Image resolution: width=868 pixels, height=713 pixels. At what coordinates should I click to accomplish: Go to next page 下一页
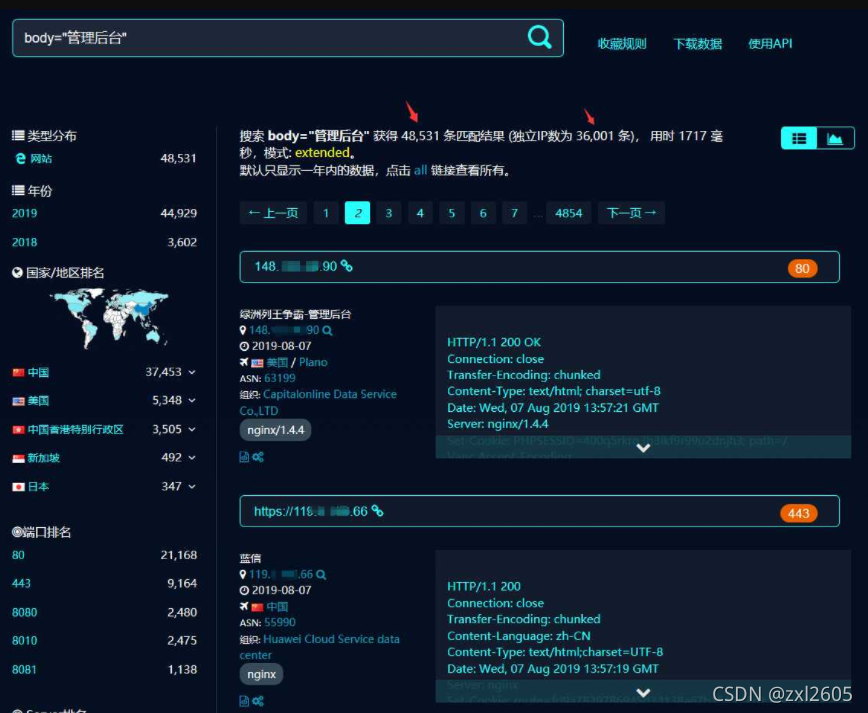(631, 213)
